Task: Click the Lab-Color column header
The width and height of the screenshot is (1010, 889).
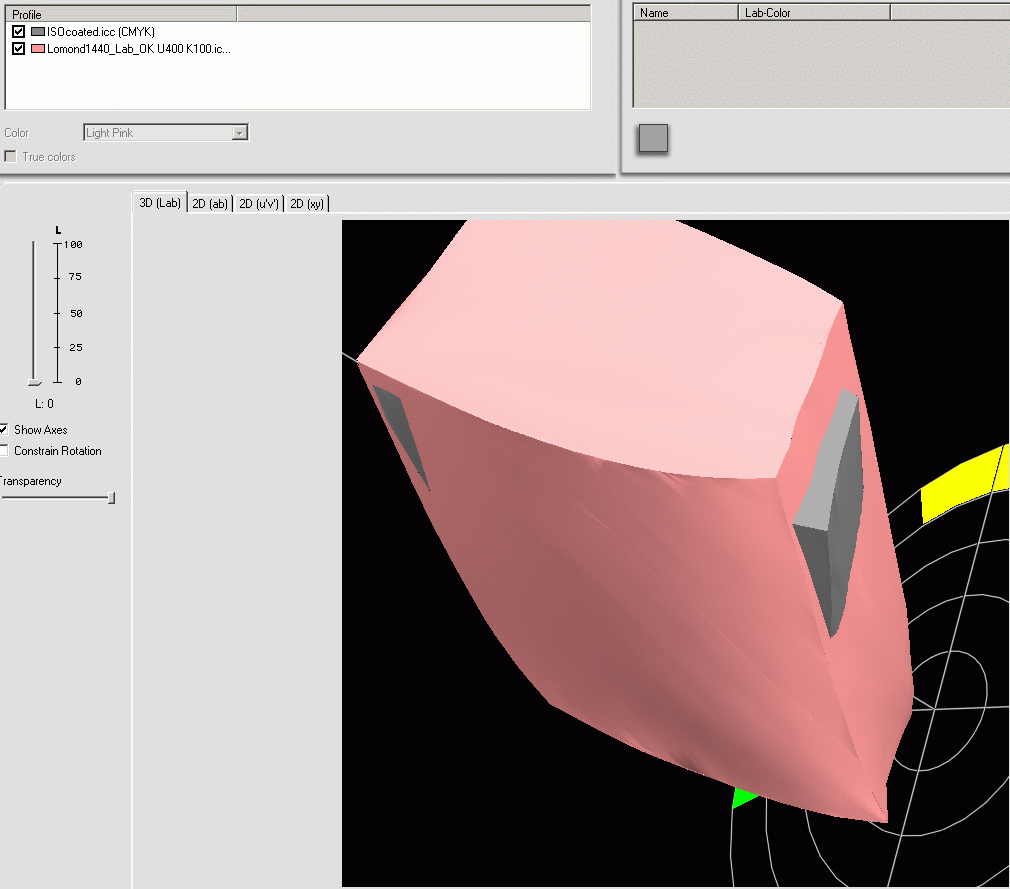Action: [x=814, y=12]
